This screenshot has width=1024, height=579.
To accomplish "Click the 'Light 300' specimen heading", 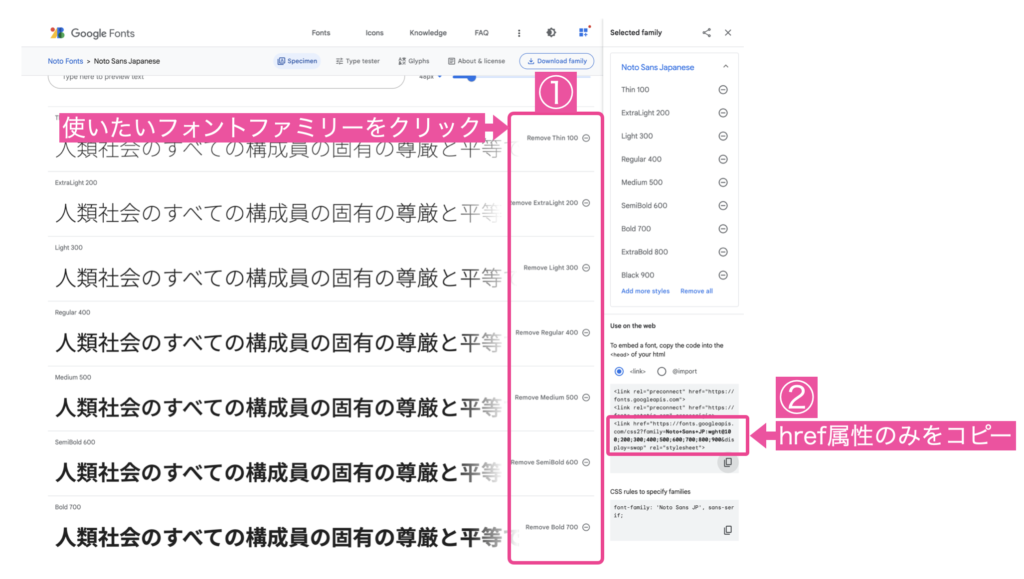I will [x=69, y=247].
